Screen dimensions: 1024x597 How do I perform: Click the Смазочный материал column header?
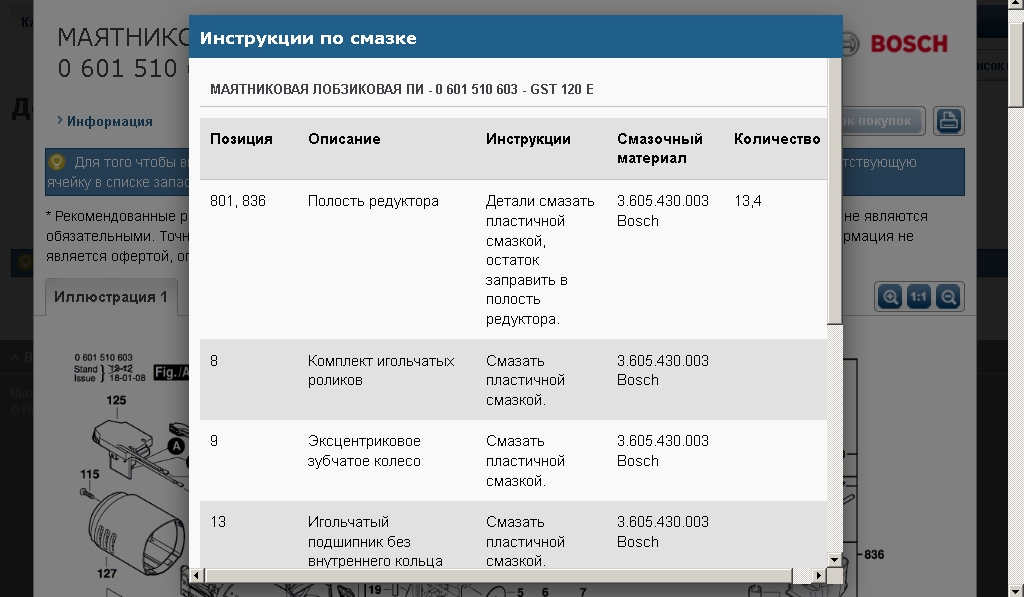point(660,148)
